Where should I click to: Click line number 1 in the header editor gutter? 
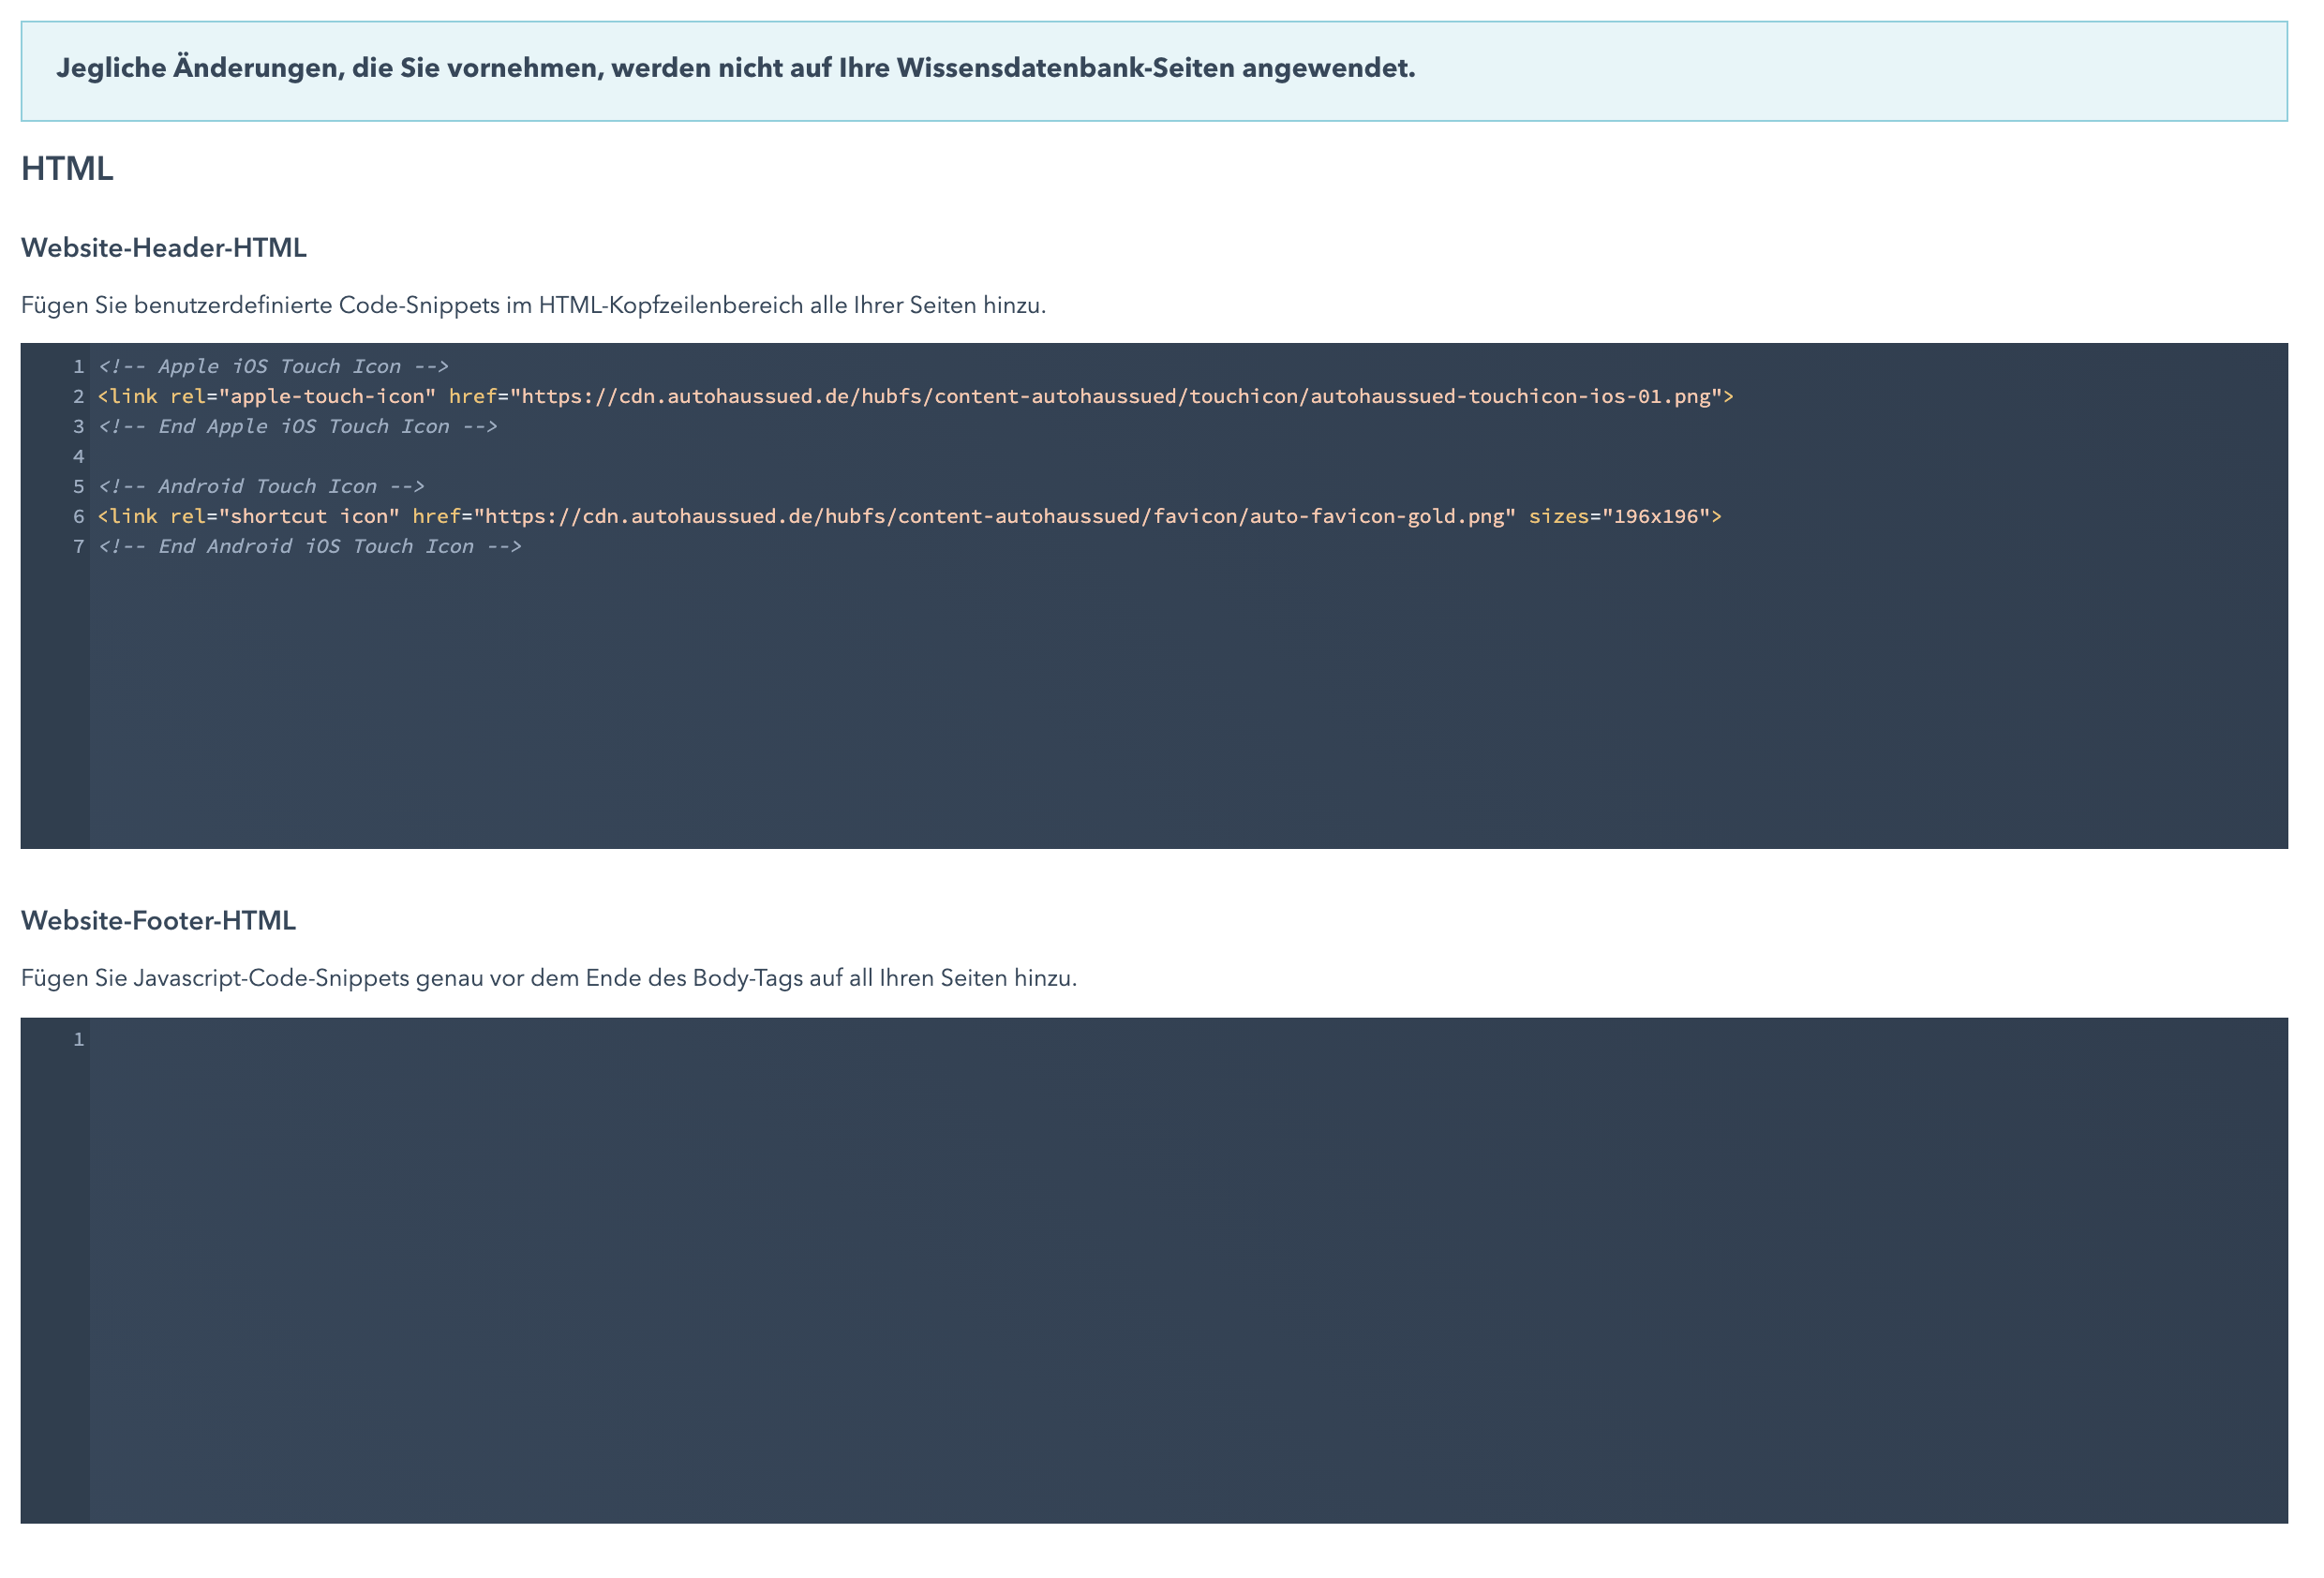[x=78, y=366]
